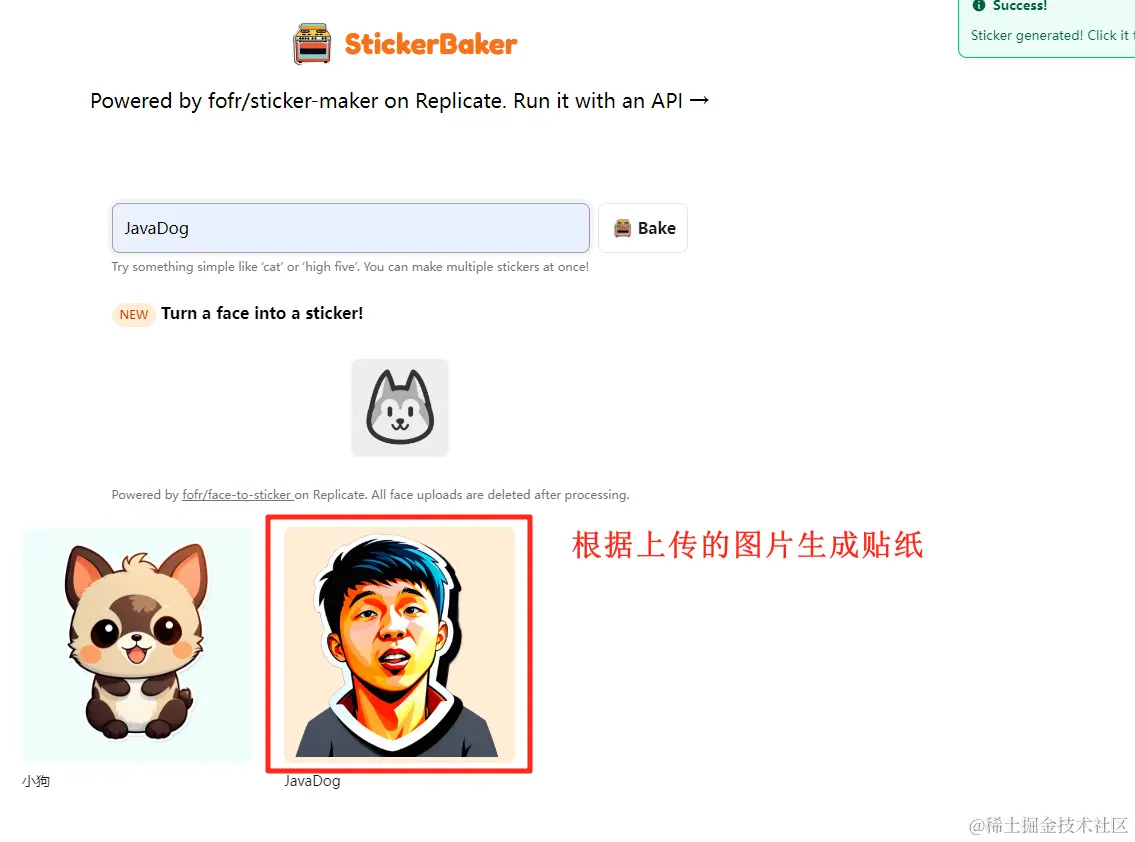Open the fofr/face-to-sticker link
Image resolution: width=1135 pixels, height=842 pixels.
pos(237,494)
